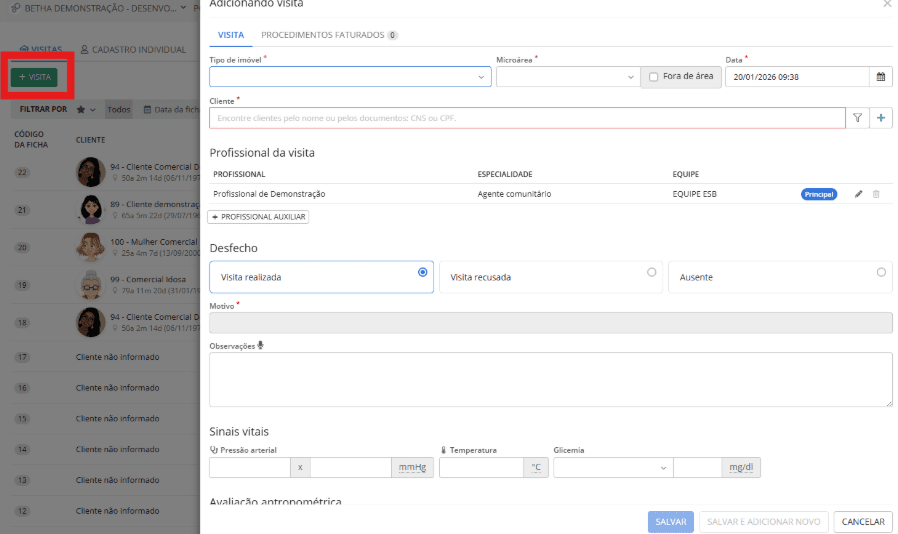
Task: Select Visita recusada outcome
Action: tap(652, 272)
